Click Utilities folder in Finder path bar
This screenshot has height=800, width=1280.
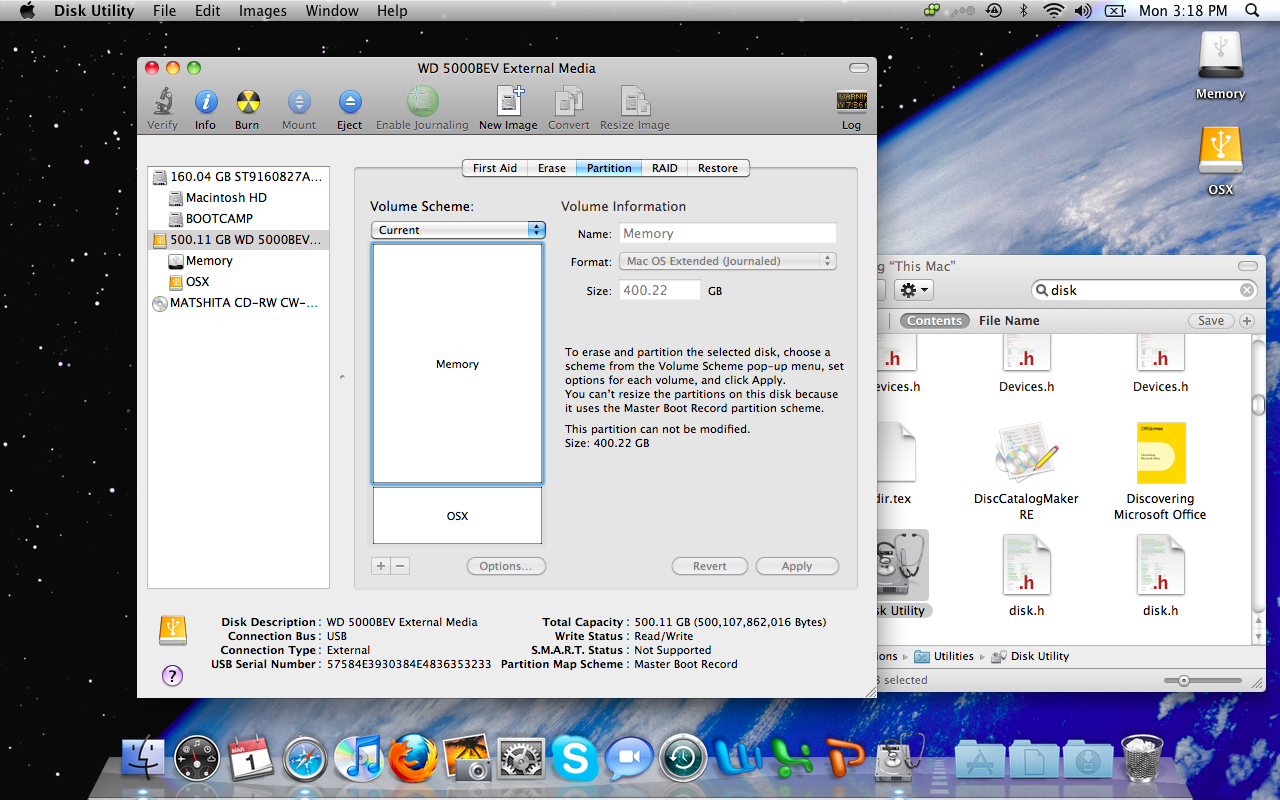pos(944,657)
